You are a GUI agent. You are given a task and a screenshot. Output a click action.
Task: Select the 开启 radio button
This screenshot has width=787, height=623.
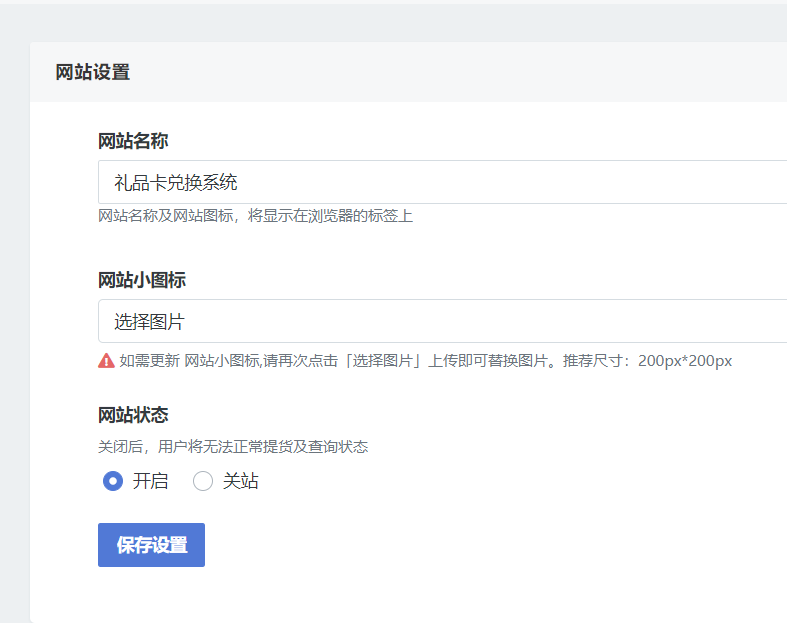coord(113,481)
